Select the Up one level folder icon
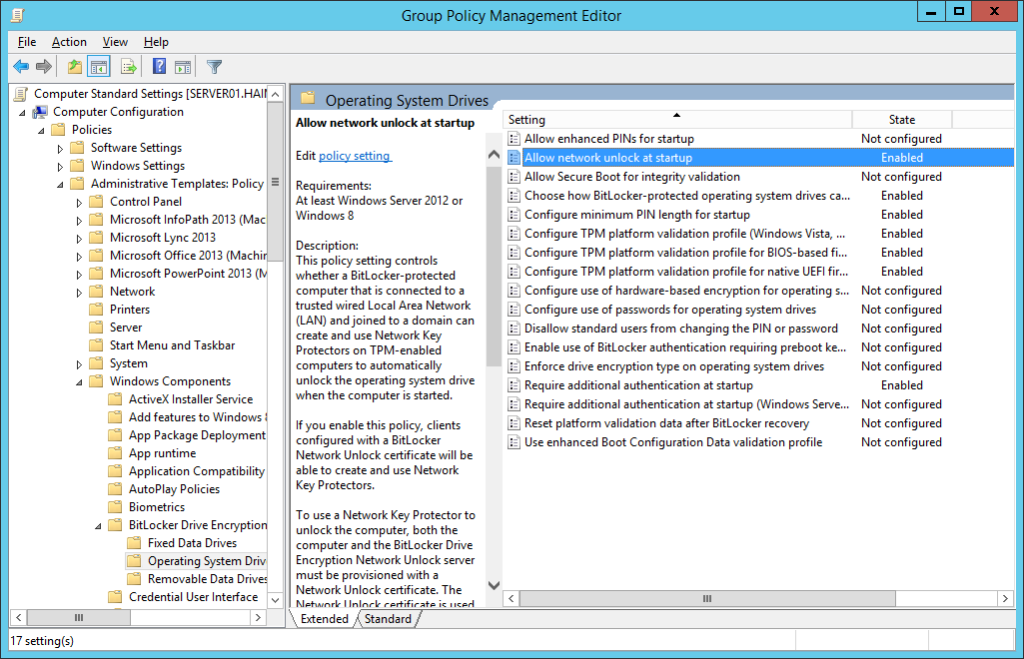 (x=73, y=66)
